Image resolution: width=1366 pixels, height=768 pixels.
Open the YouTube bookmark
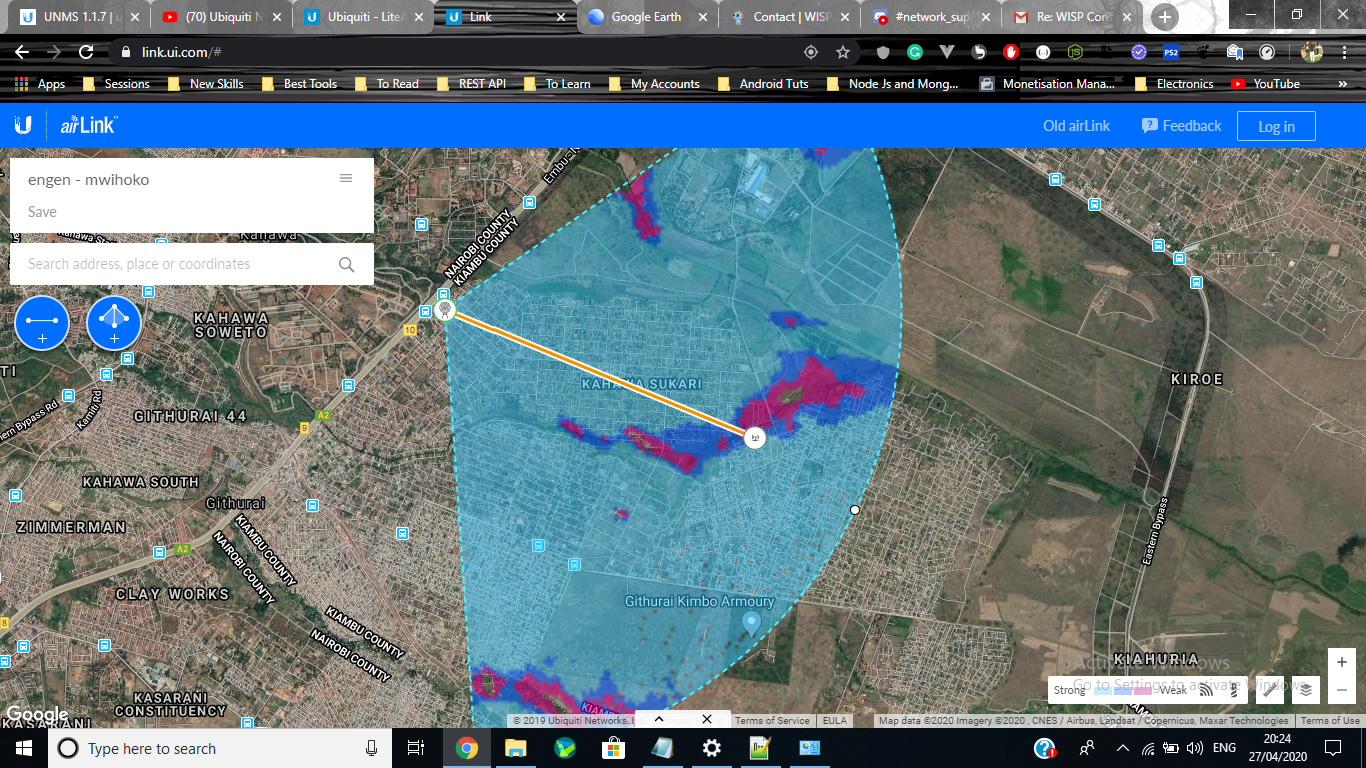pos(1265,84)
